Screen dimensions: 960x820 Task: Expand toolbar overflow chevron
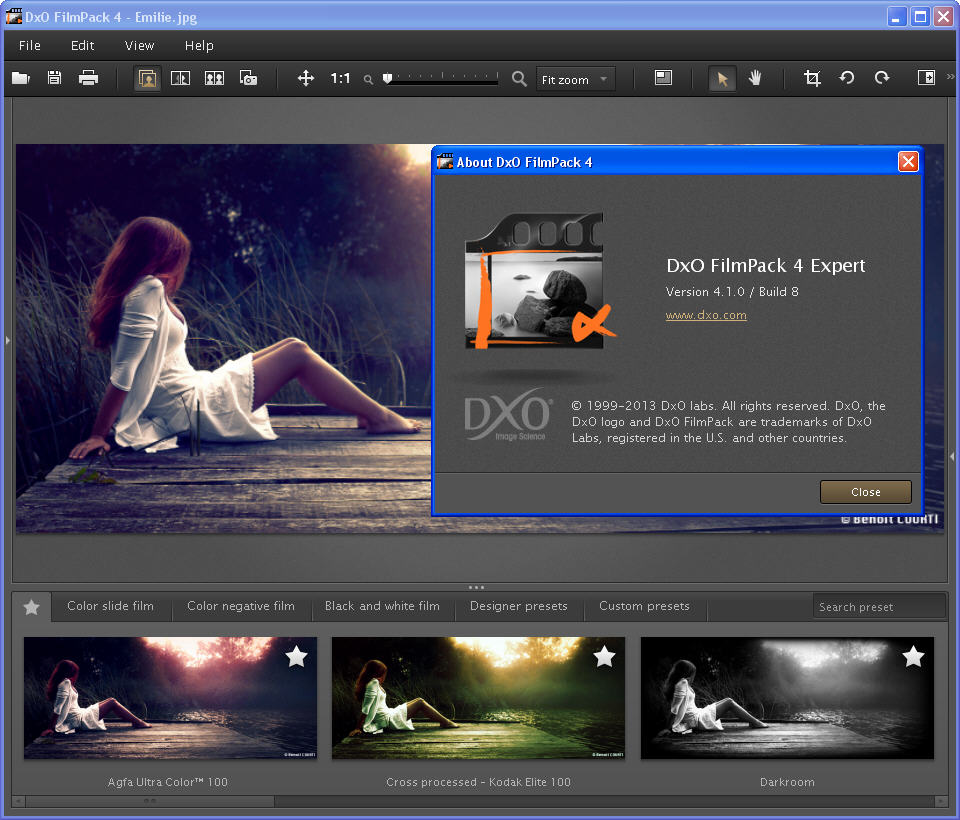[950, 77]
